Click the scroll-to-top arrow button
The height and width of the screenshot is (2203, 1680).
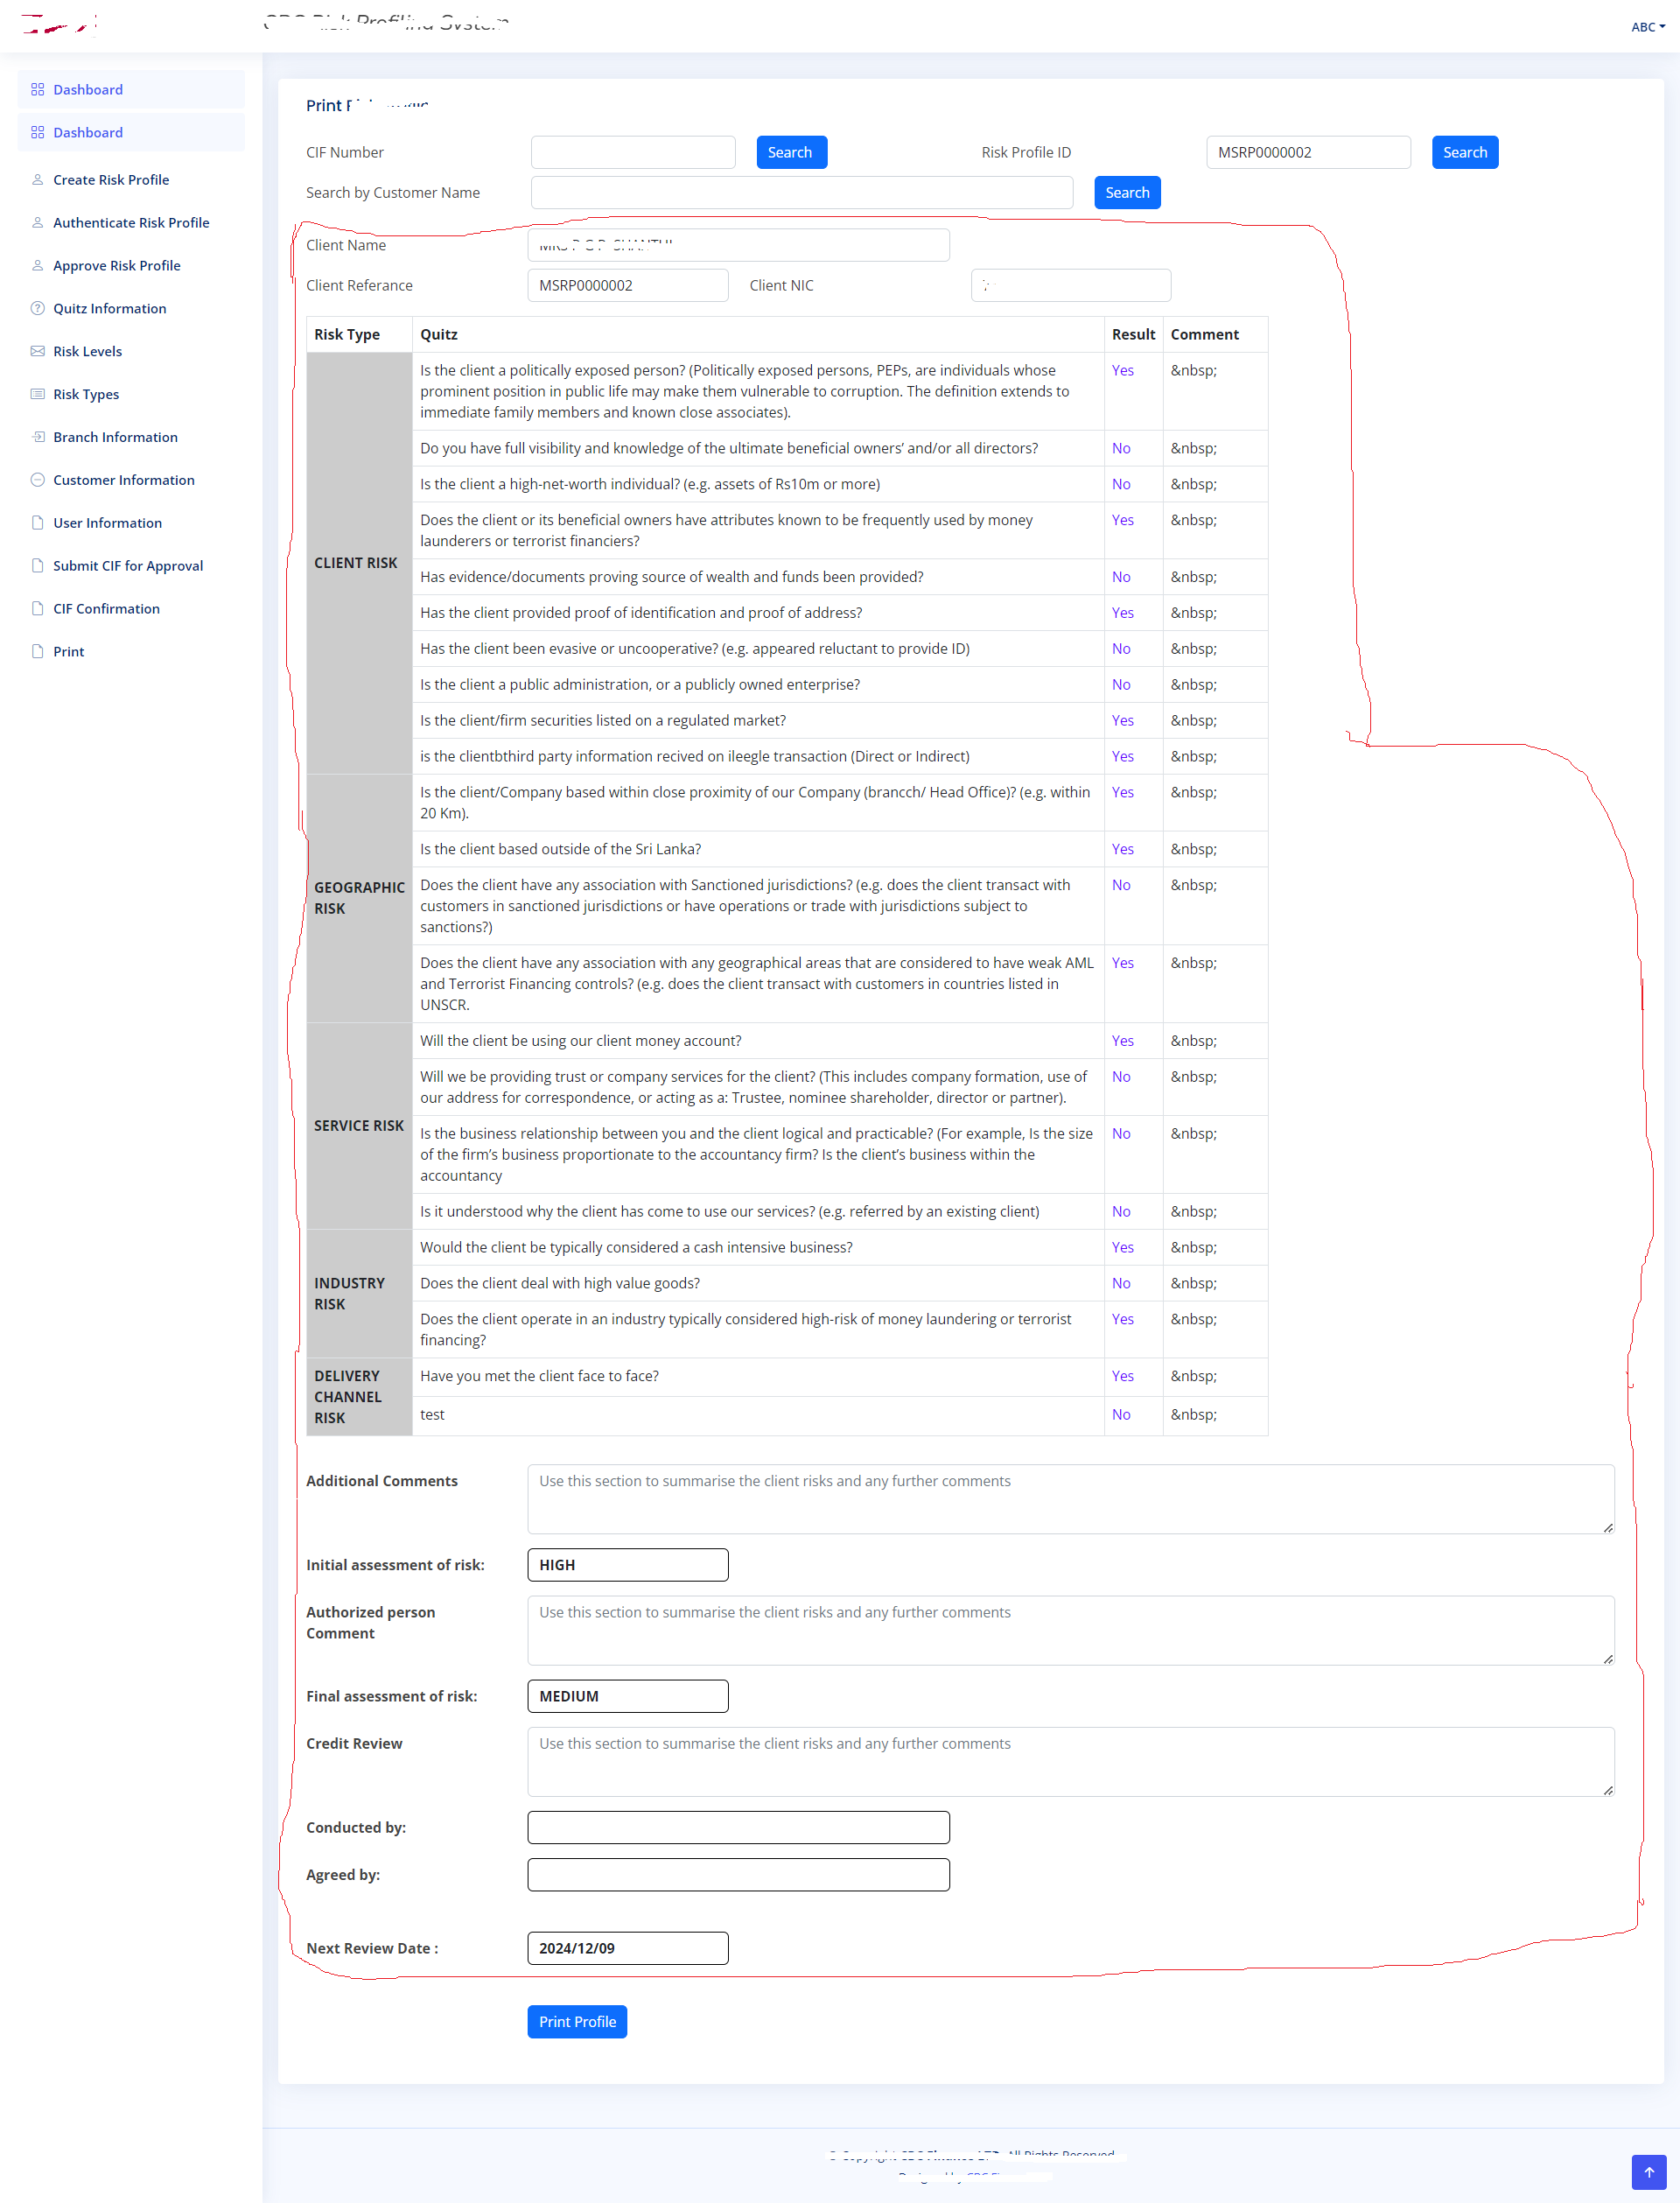[1649, 2171]
